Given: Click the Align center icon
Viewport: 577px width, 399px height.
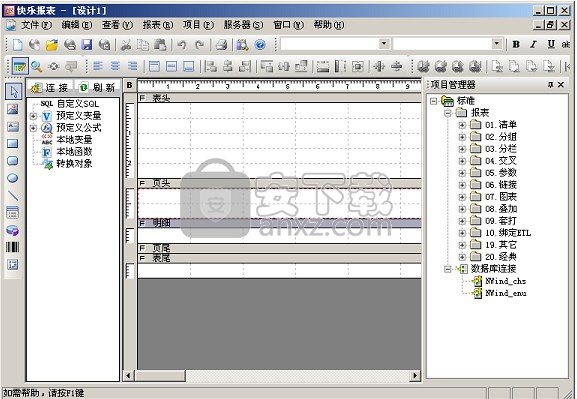Looking at the screenshot, I should point(115,66).
